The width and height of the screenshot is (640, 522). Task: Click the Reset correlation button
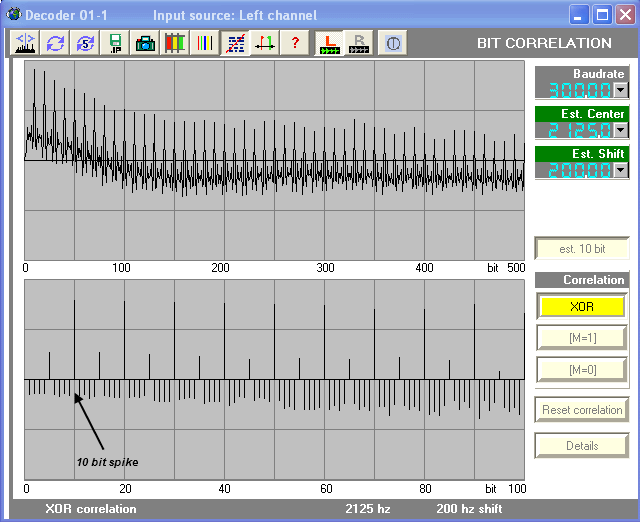coord(582,410)
